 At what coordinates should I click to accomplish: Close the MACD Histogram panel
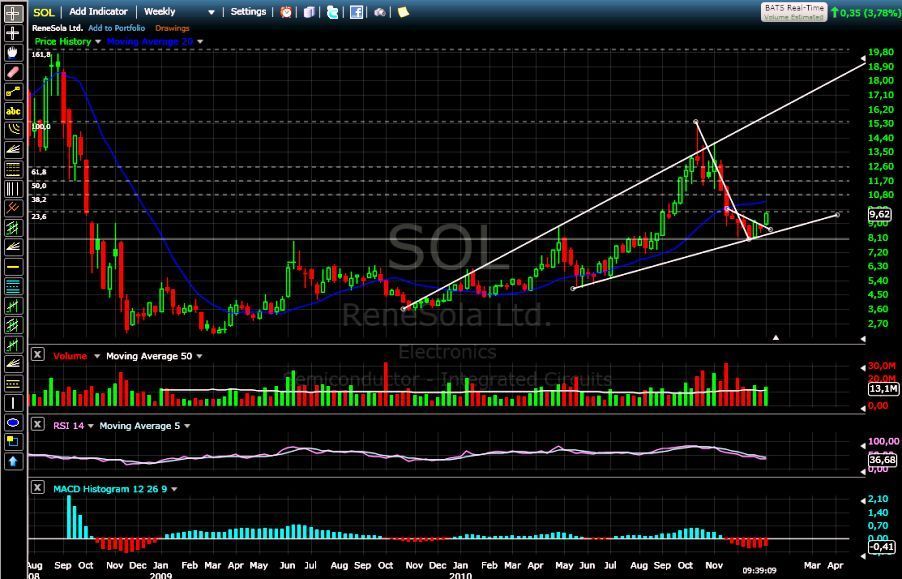click(37, 488)
